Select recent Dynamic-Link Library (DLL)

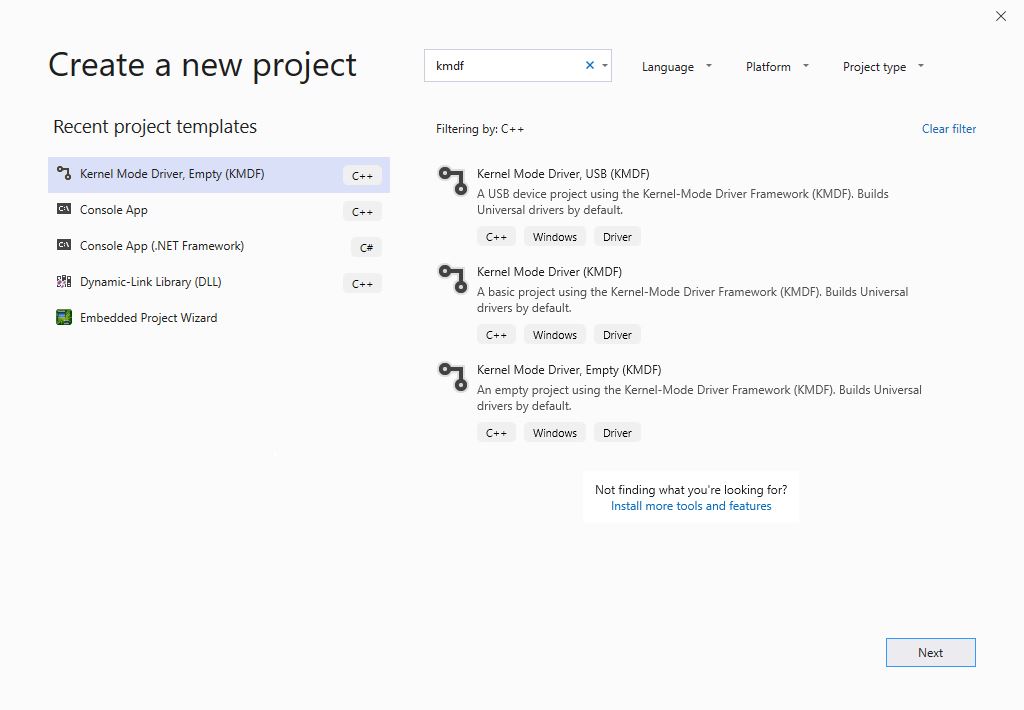(219, 282)
